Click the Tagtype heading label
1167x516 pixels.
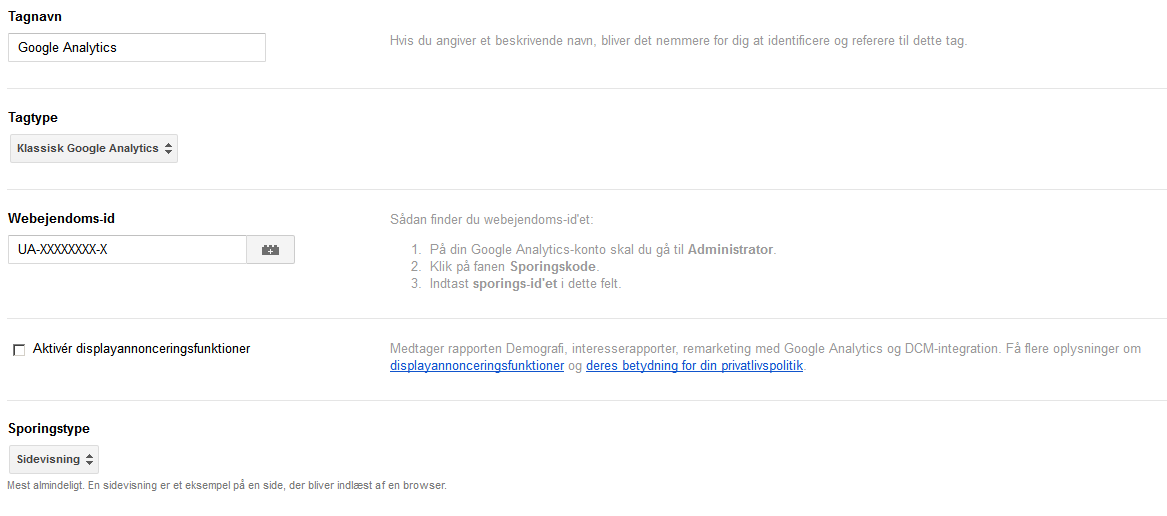33,118
